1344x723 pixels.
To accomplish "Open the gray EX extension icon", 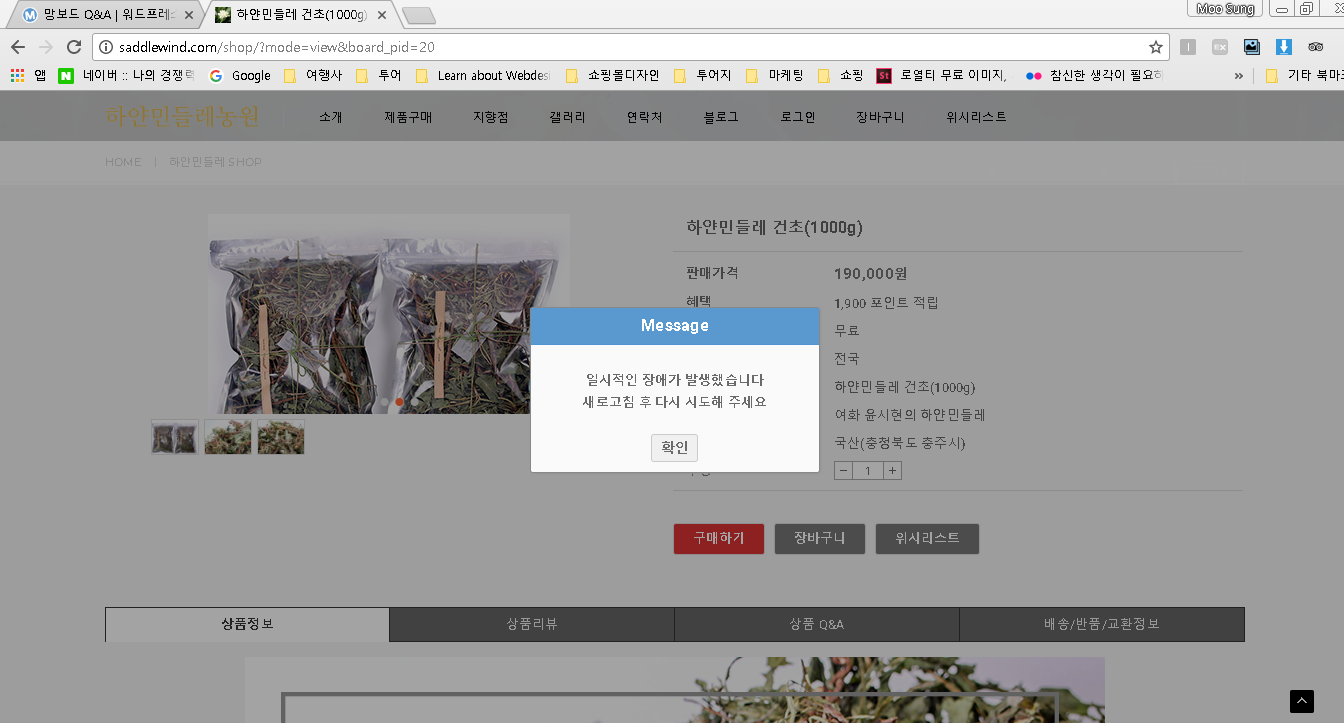I will point(1220,47).
